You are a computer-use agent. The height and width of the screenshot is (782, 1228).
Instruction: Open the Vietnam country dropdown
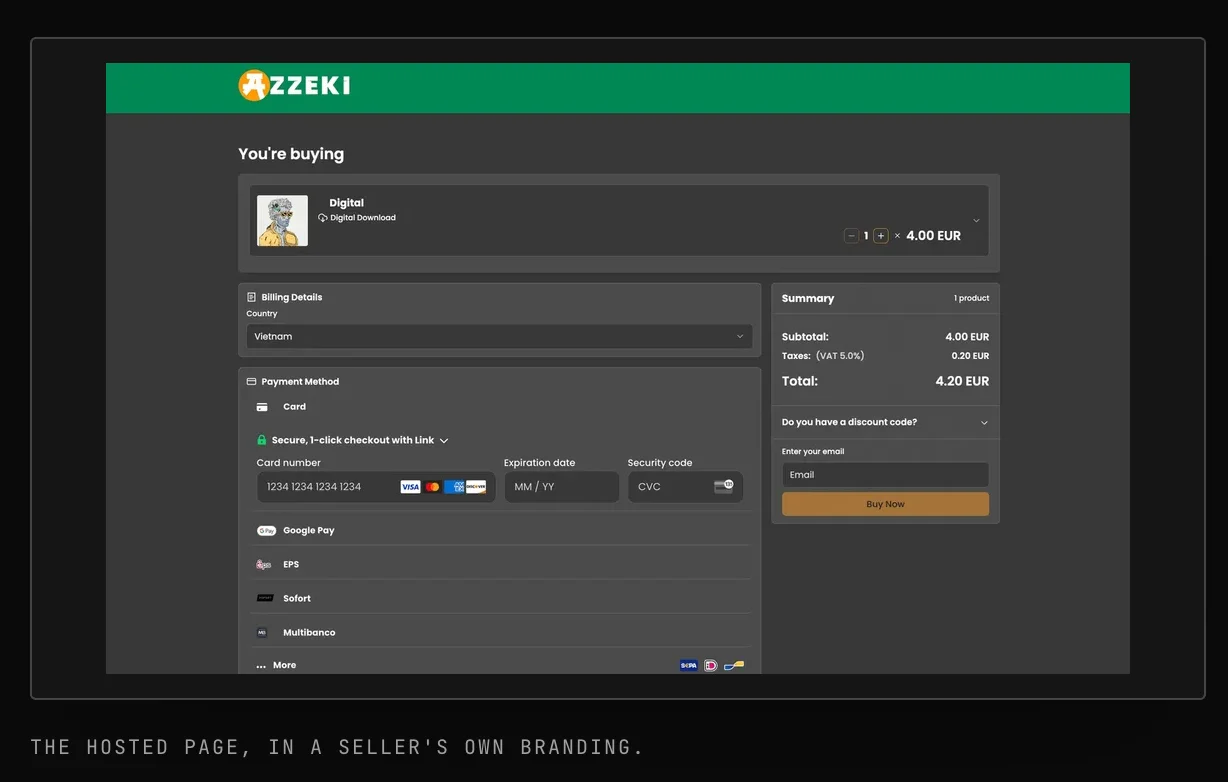[499, 337]
